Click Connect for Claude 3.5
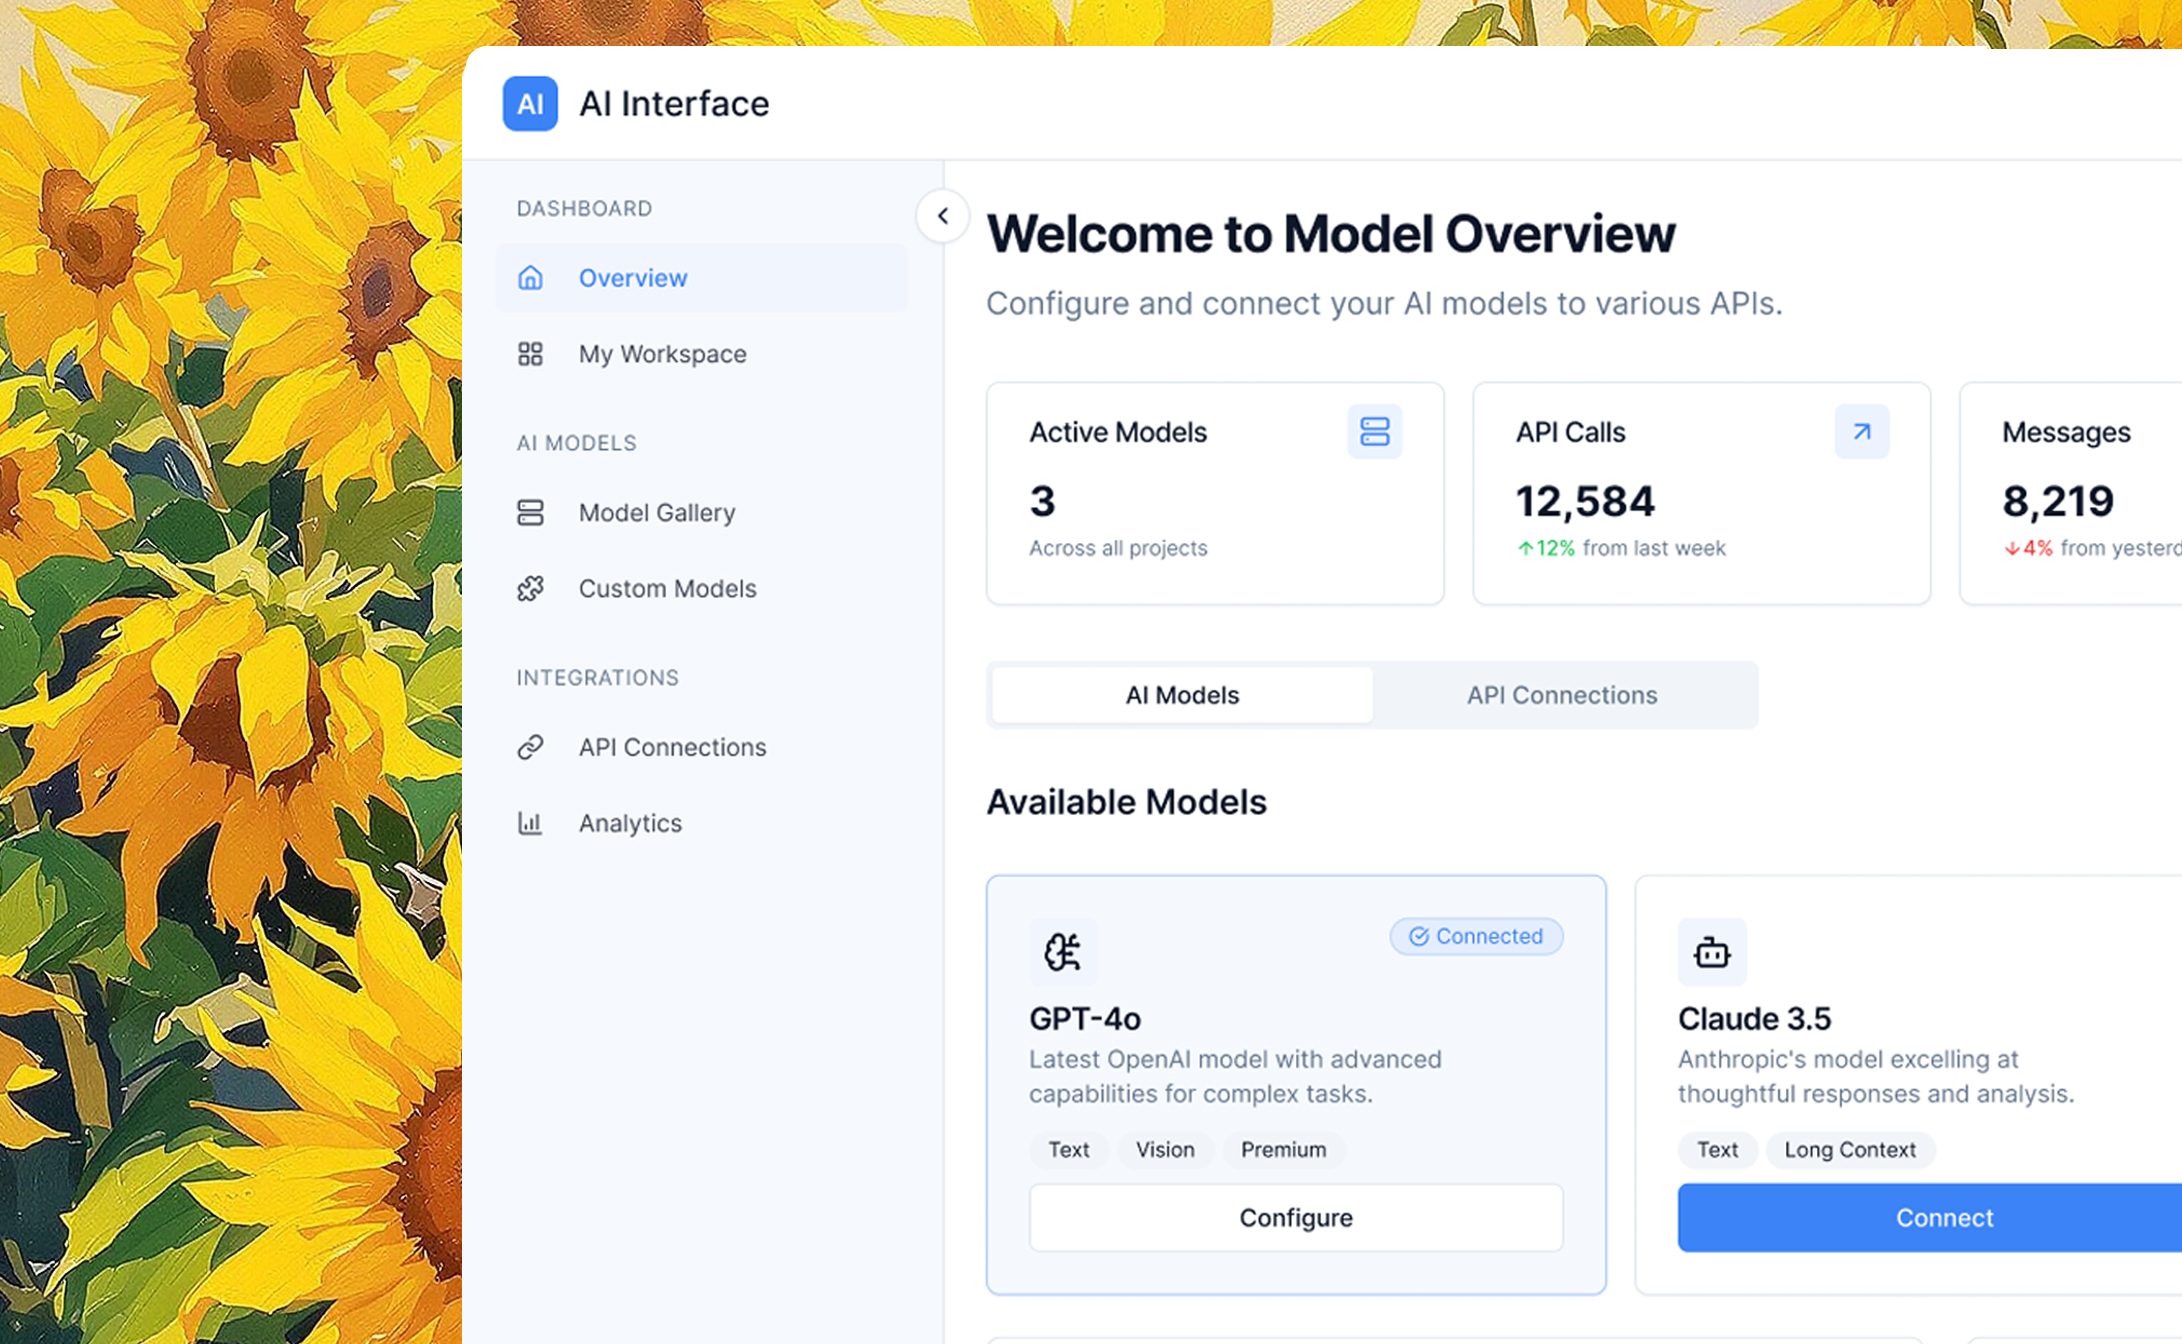The height and width of the screenshot is (1344, 2182). pos(1930,1218)
